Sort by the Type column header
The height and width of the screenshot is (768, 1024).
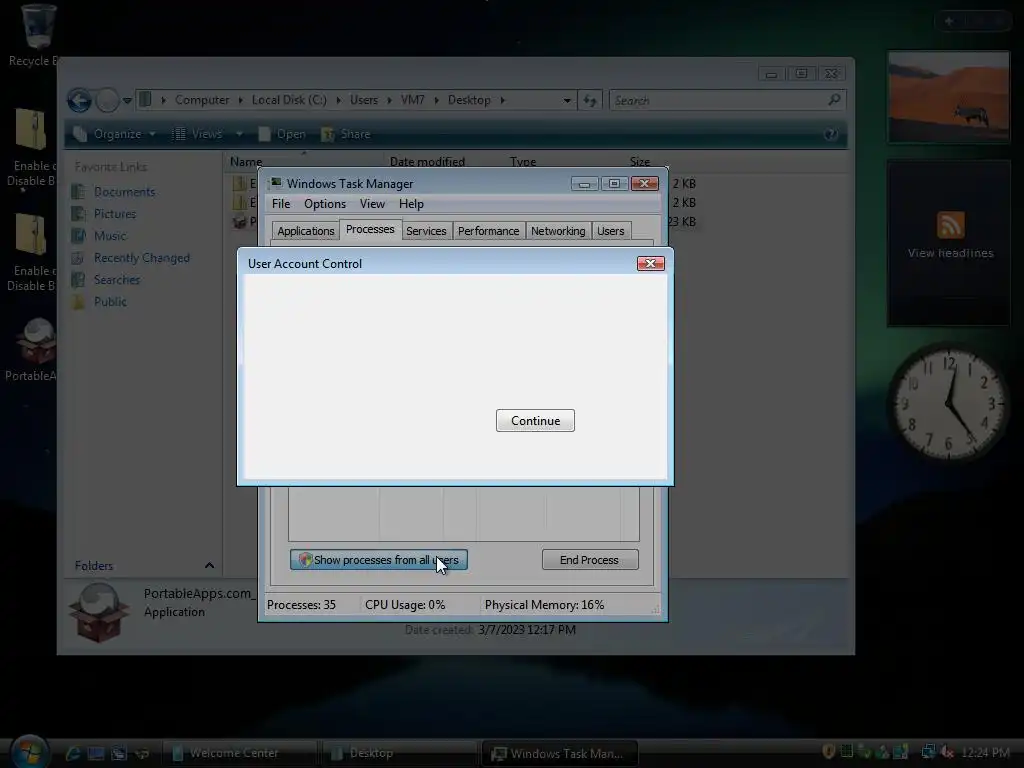[523, 162]
